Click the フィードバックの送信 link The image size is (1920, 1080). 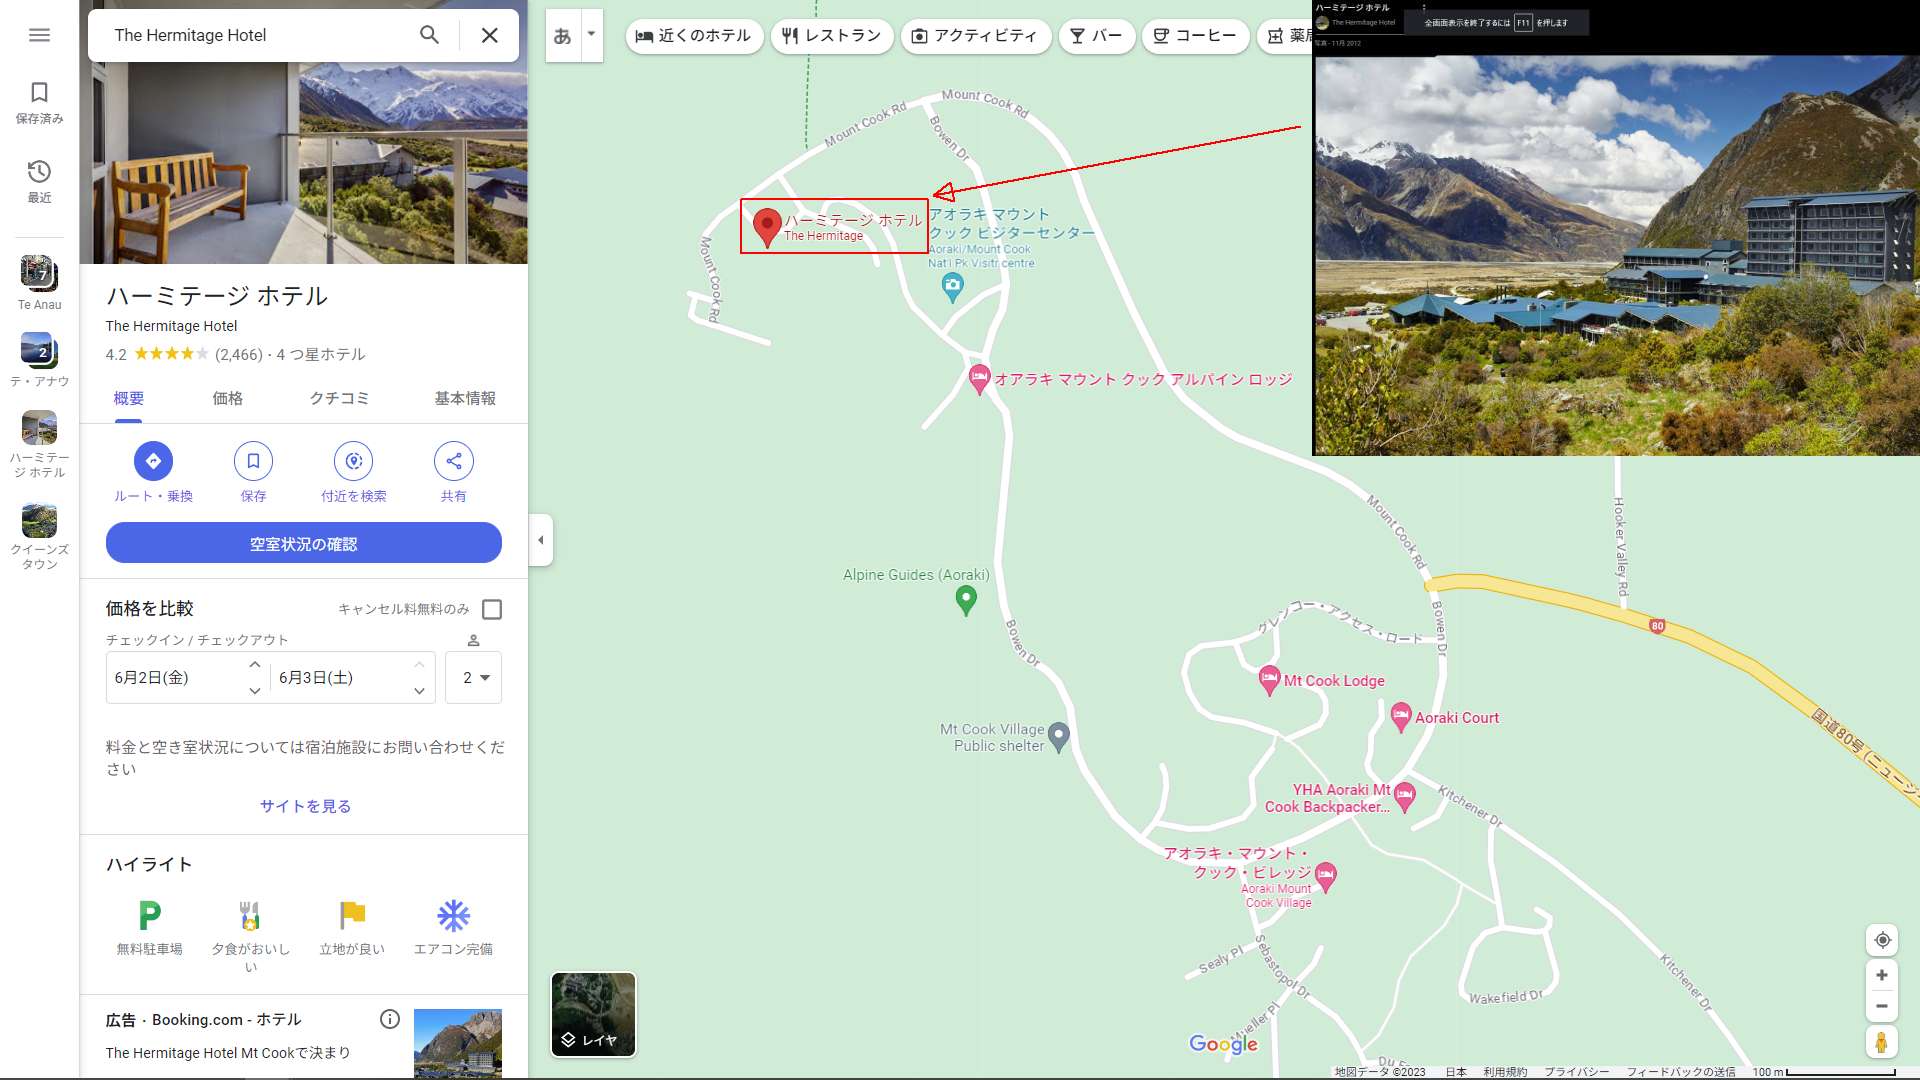1681,1072
